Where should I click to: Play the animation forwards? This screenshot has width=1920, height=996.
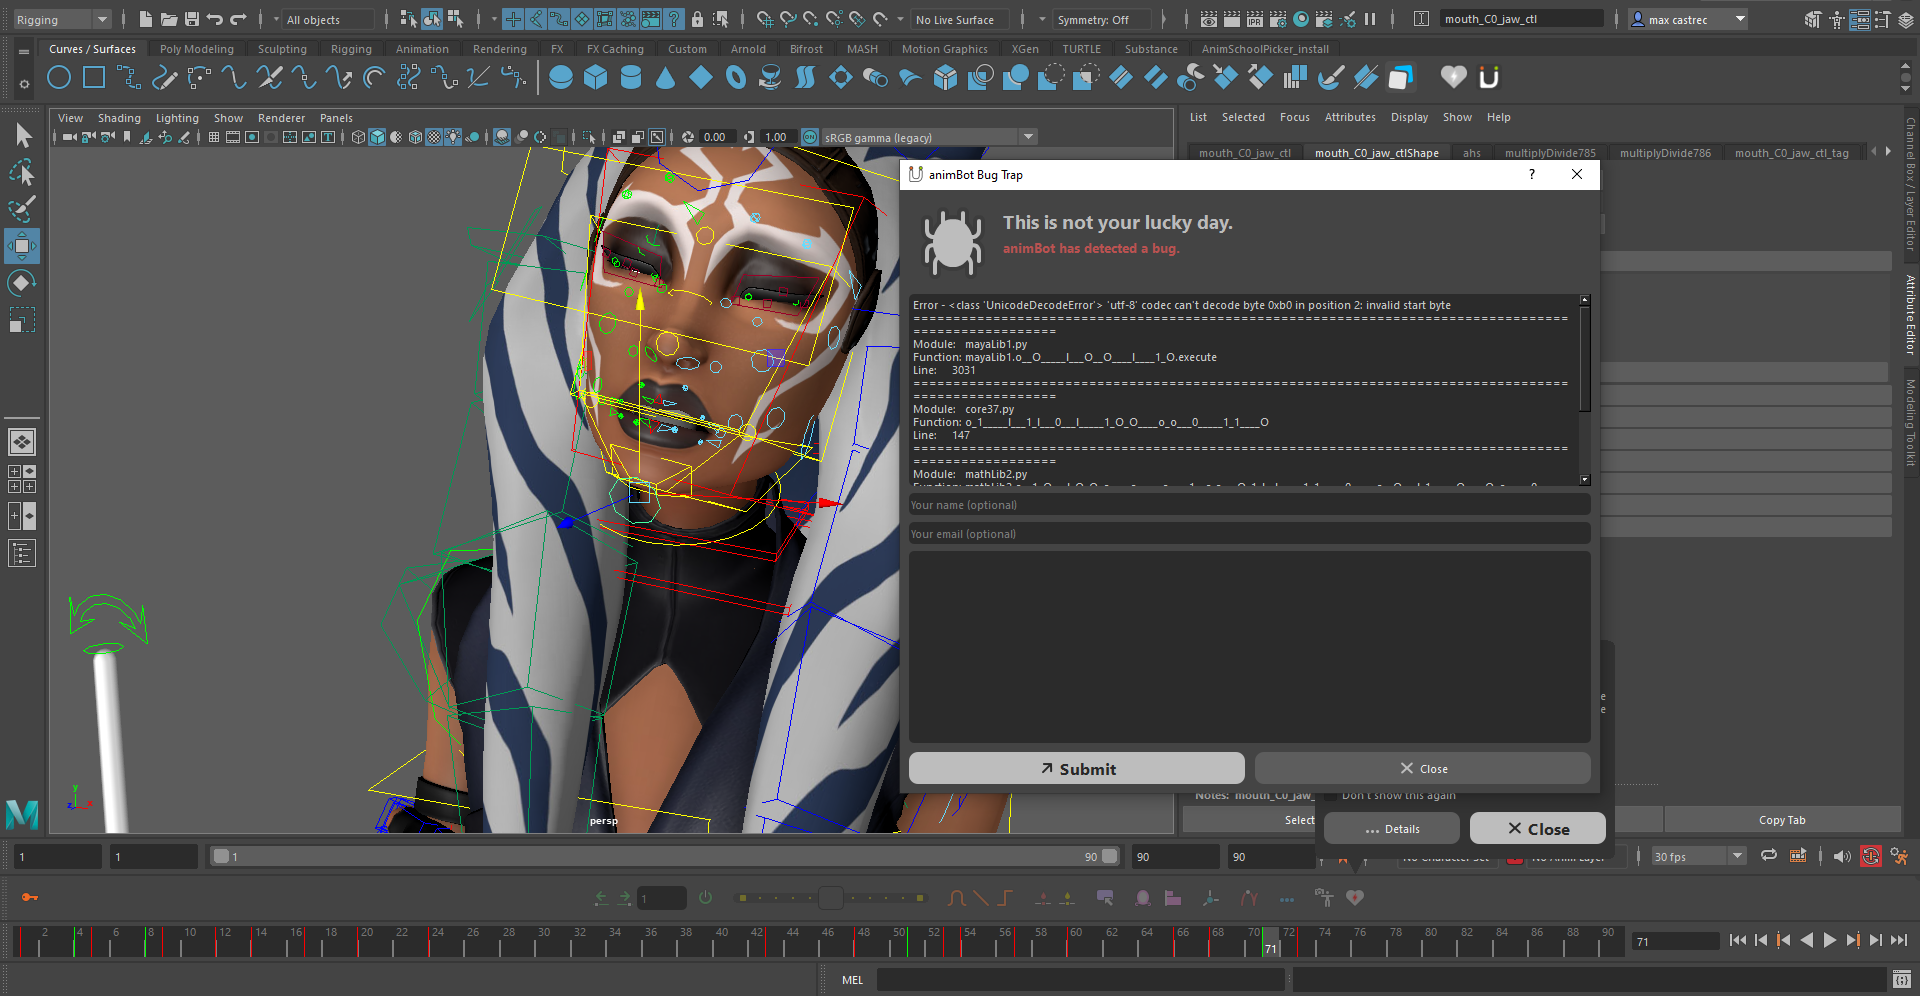[1830, 940]
